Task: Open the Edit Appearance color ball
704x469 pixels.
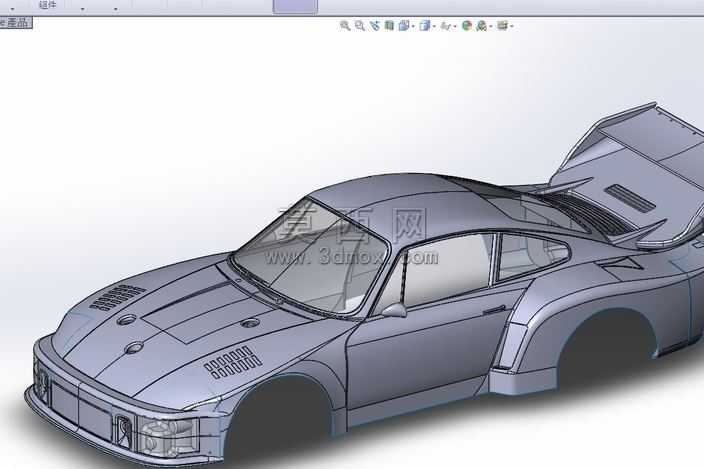Action: pos(467,26)
